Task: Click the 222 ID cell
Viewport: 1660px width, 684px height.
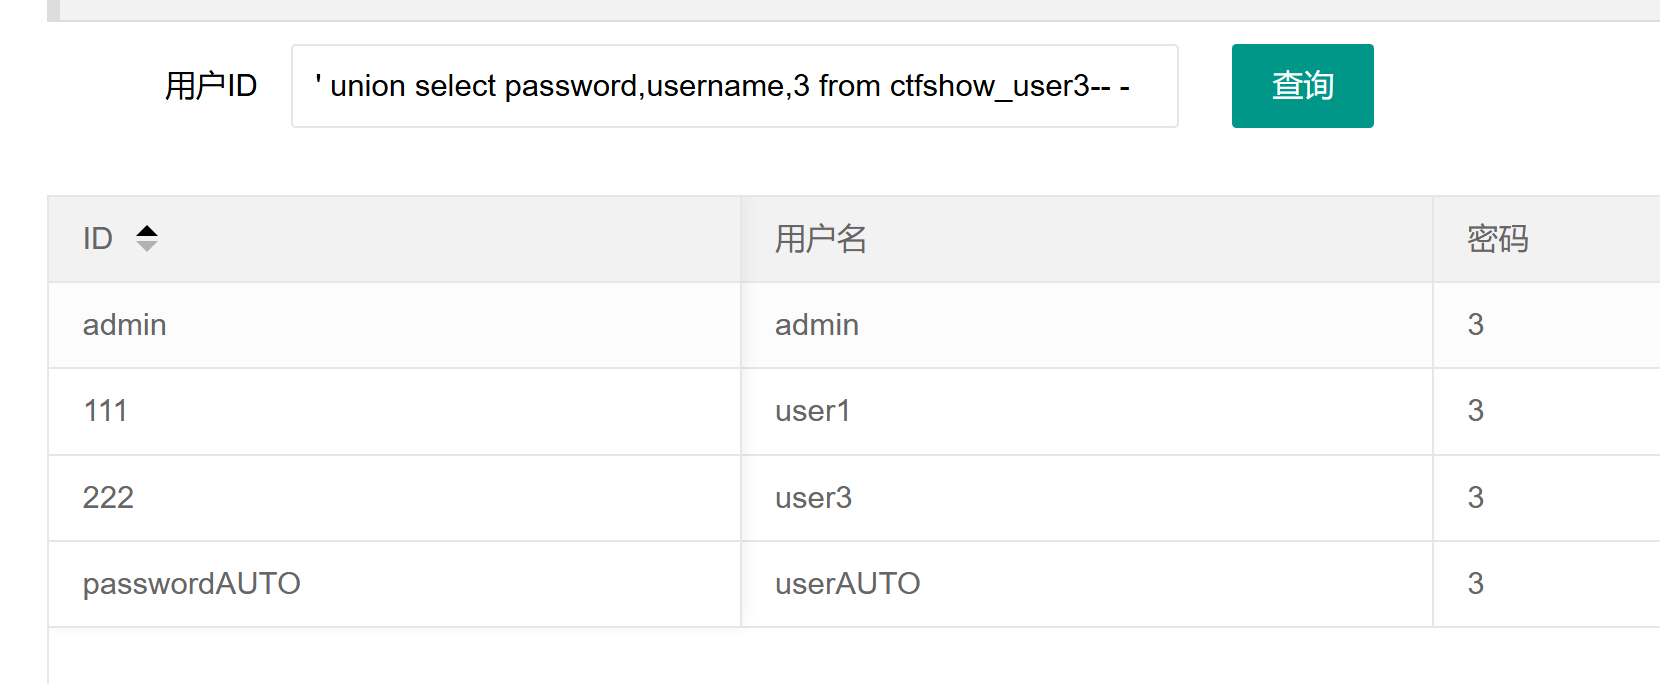Action: tap(108, 498)
